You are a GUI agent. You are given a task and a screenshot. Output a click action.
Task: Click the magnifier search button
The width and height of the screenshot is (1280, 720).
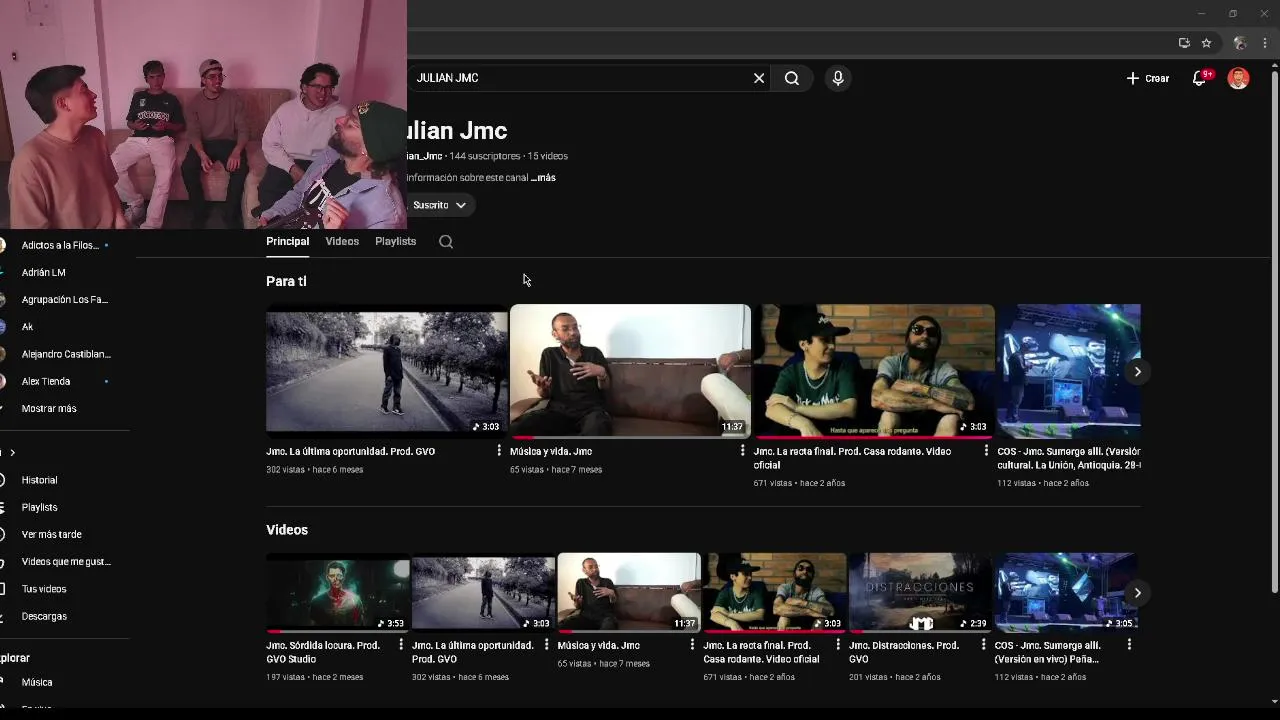(x=792, y=78)
